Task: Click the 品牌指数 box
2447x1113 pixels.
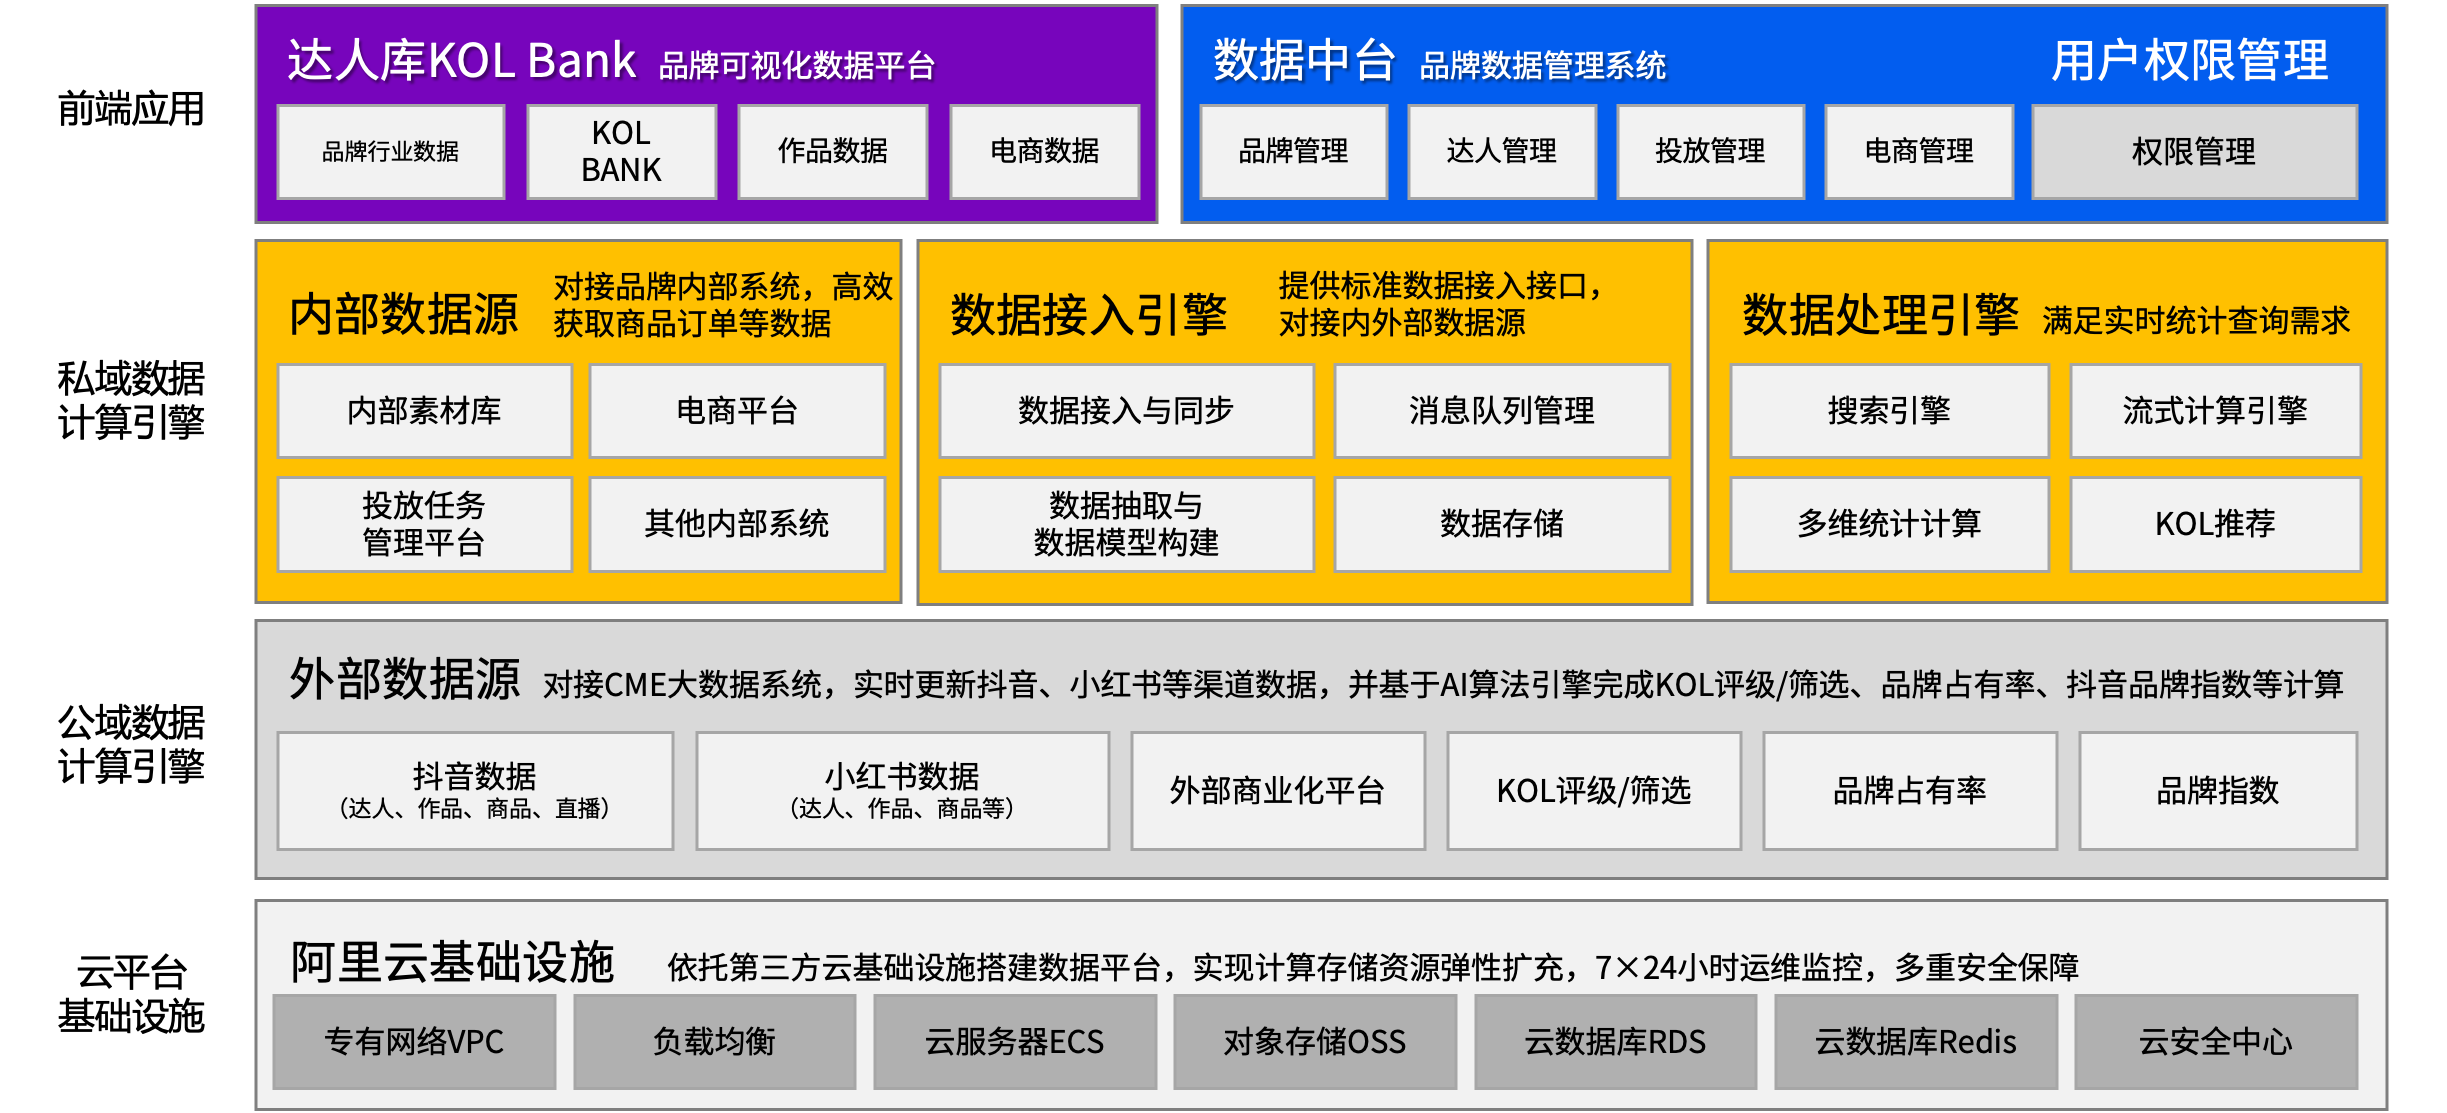Action: (x=2217, y=790)
